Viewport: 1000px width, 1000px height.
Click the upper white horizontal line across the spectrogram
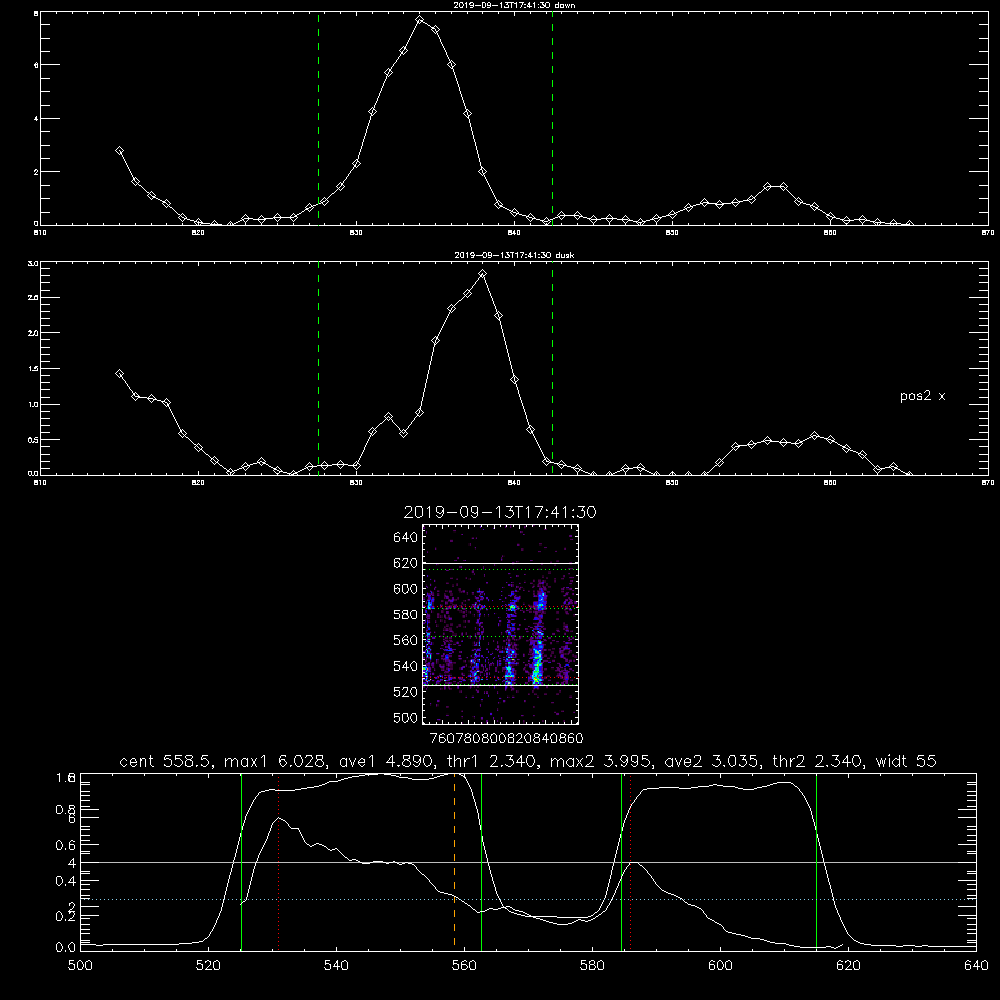click(x=501, y=563)
